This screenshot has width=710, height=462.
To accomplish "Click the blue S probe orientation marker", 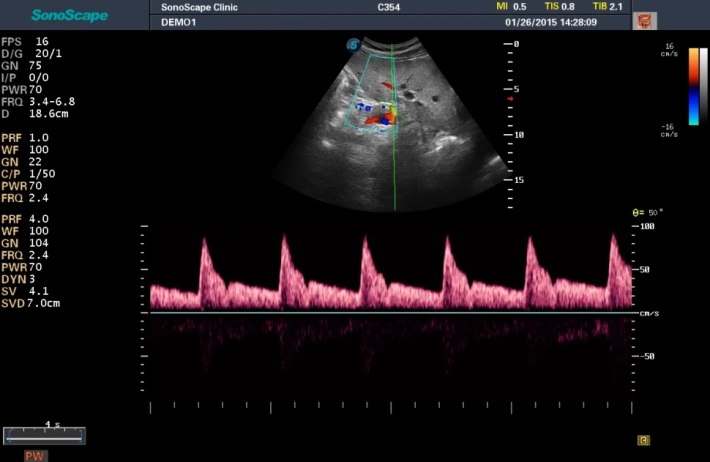I will (353, 44).
